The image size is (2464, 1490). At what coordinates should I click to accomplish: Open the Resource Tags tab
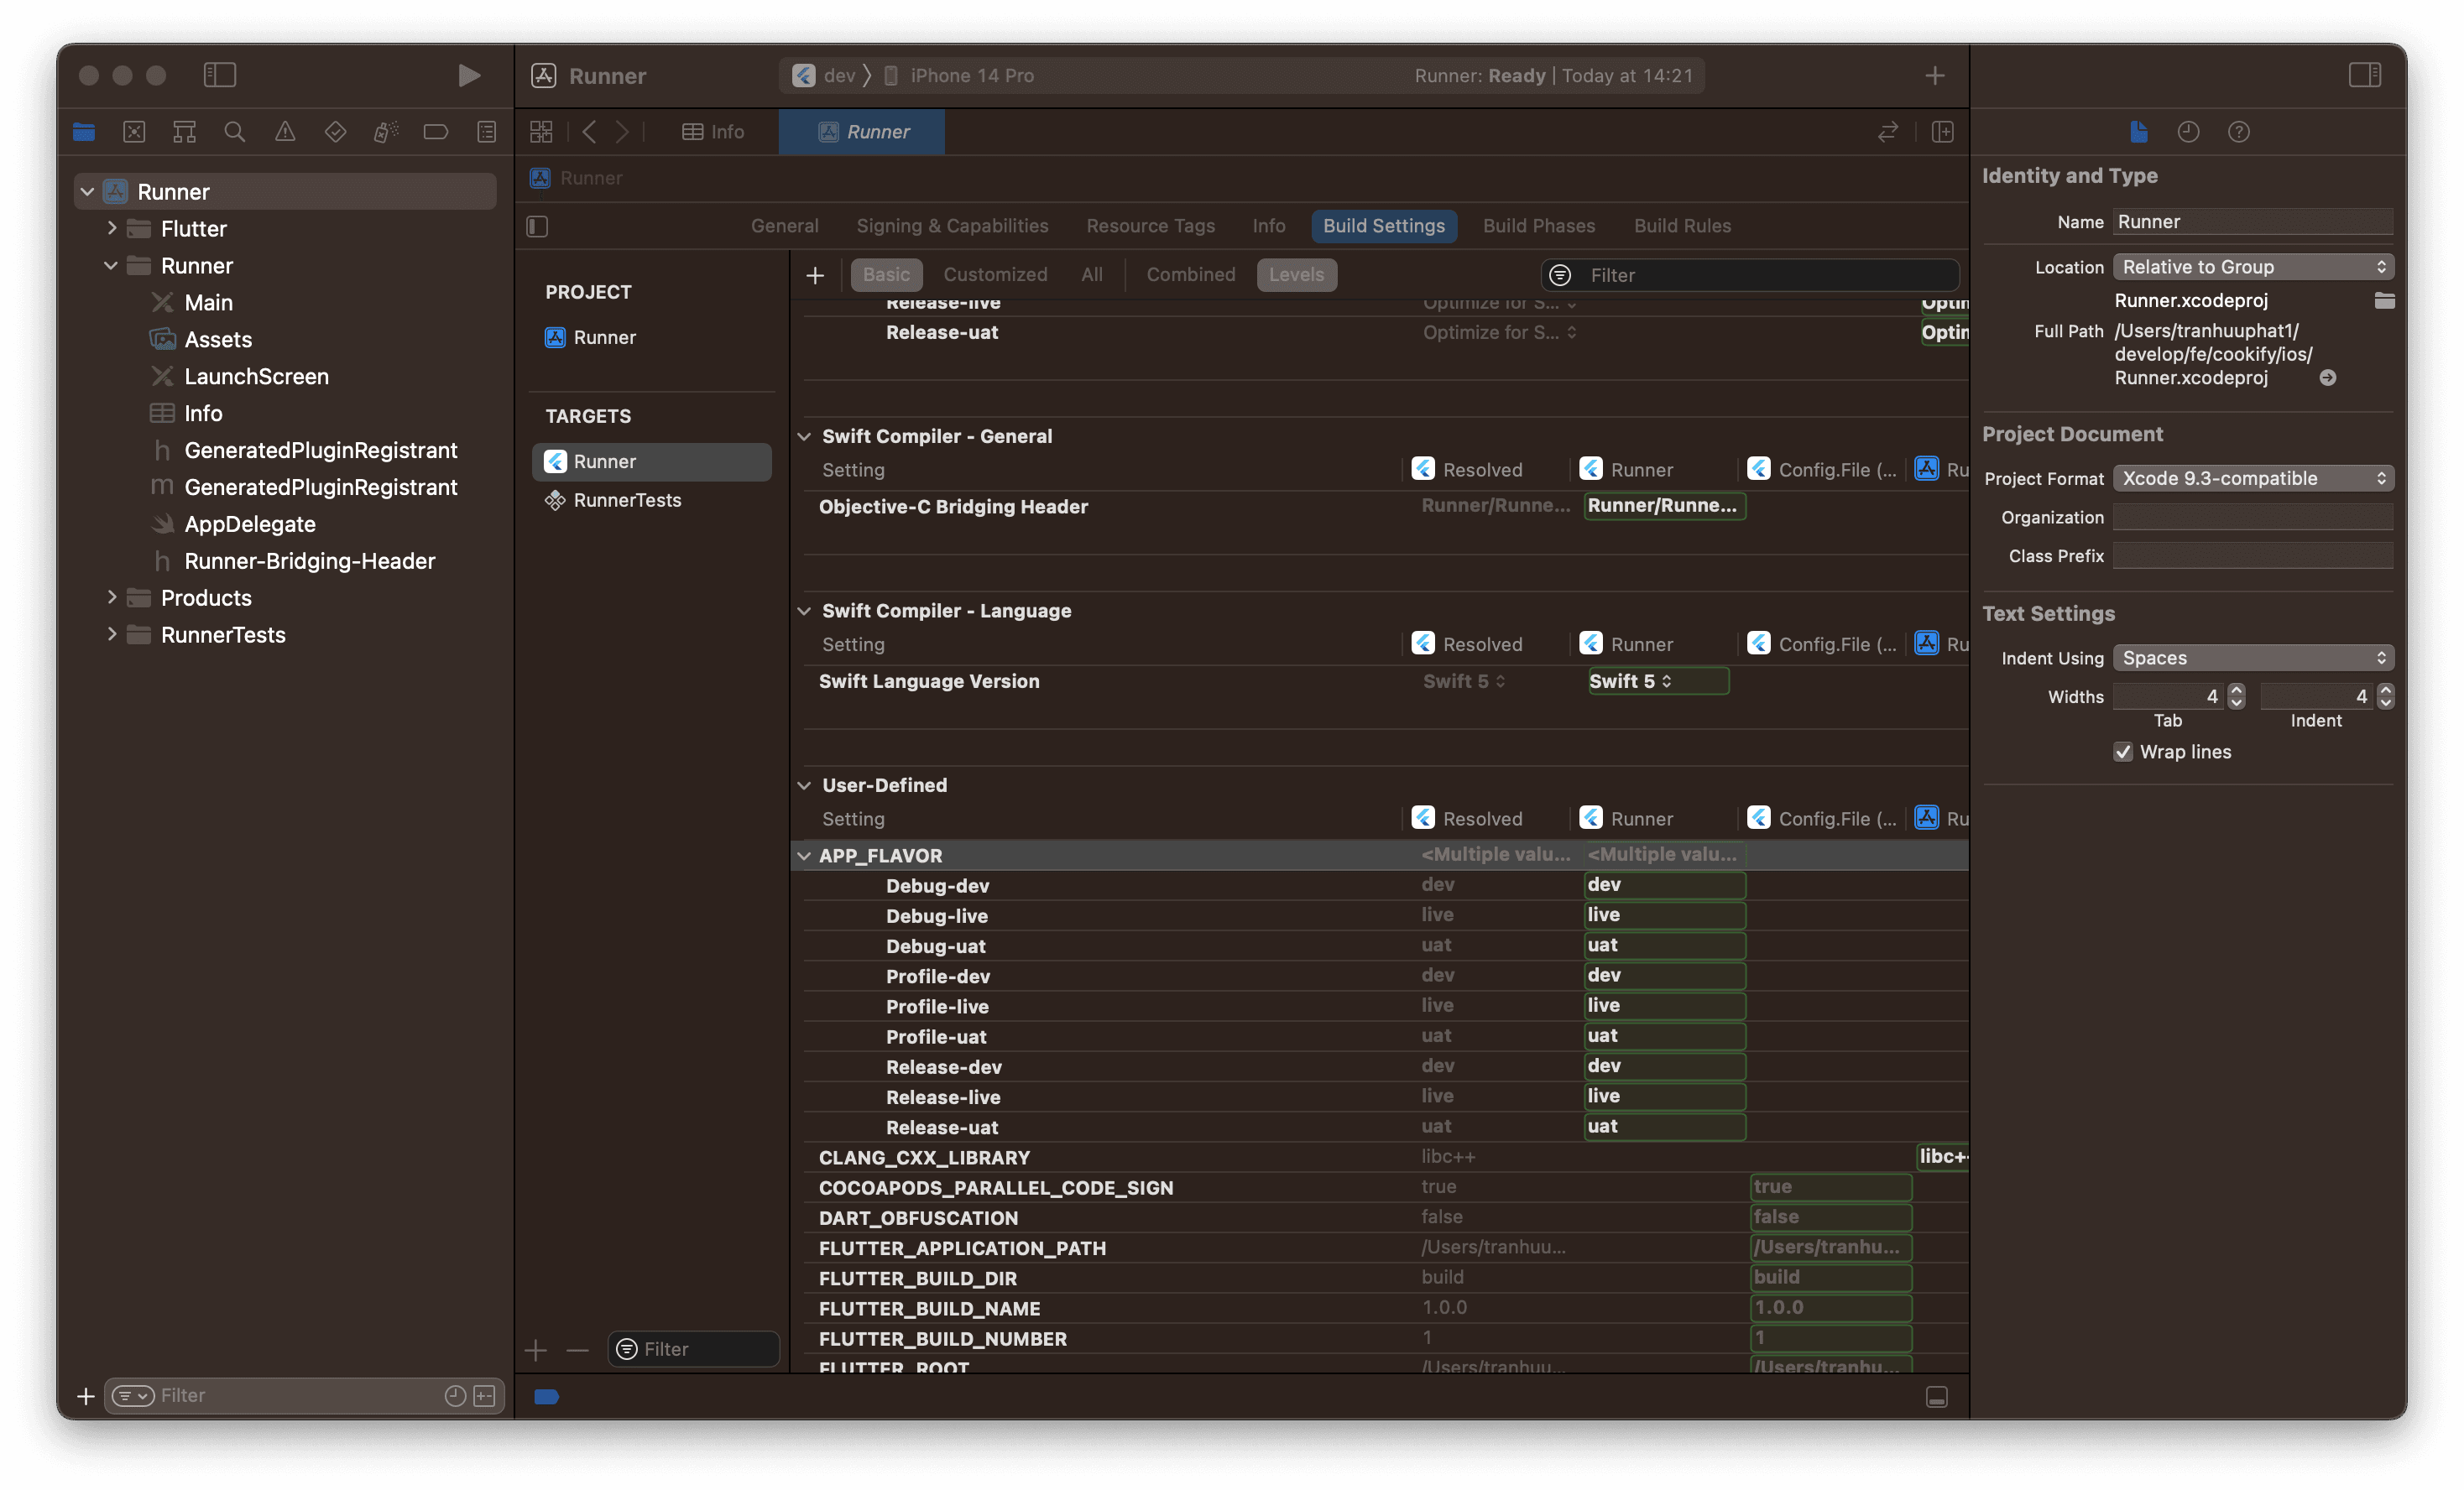pyautogui.click(x=1150, y=226)
